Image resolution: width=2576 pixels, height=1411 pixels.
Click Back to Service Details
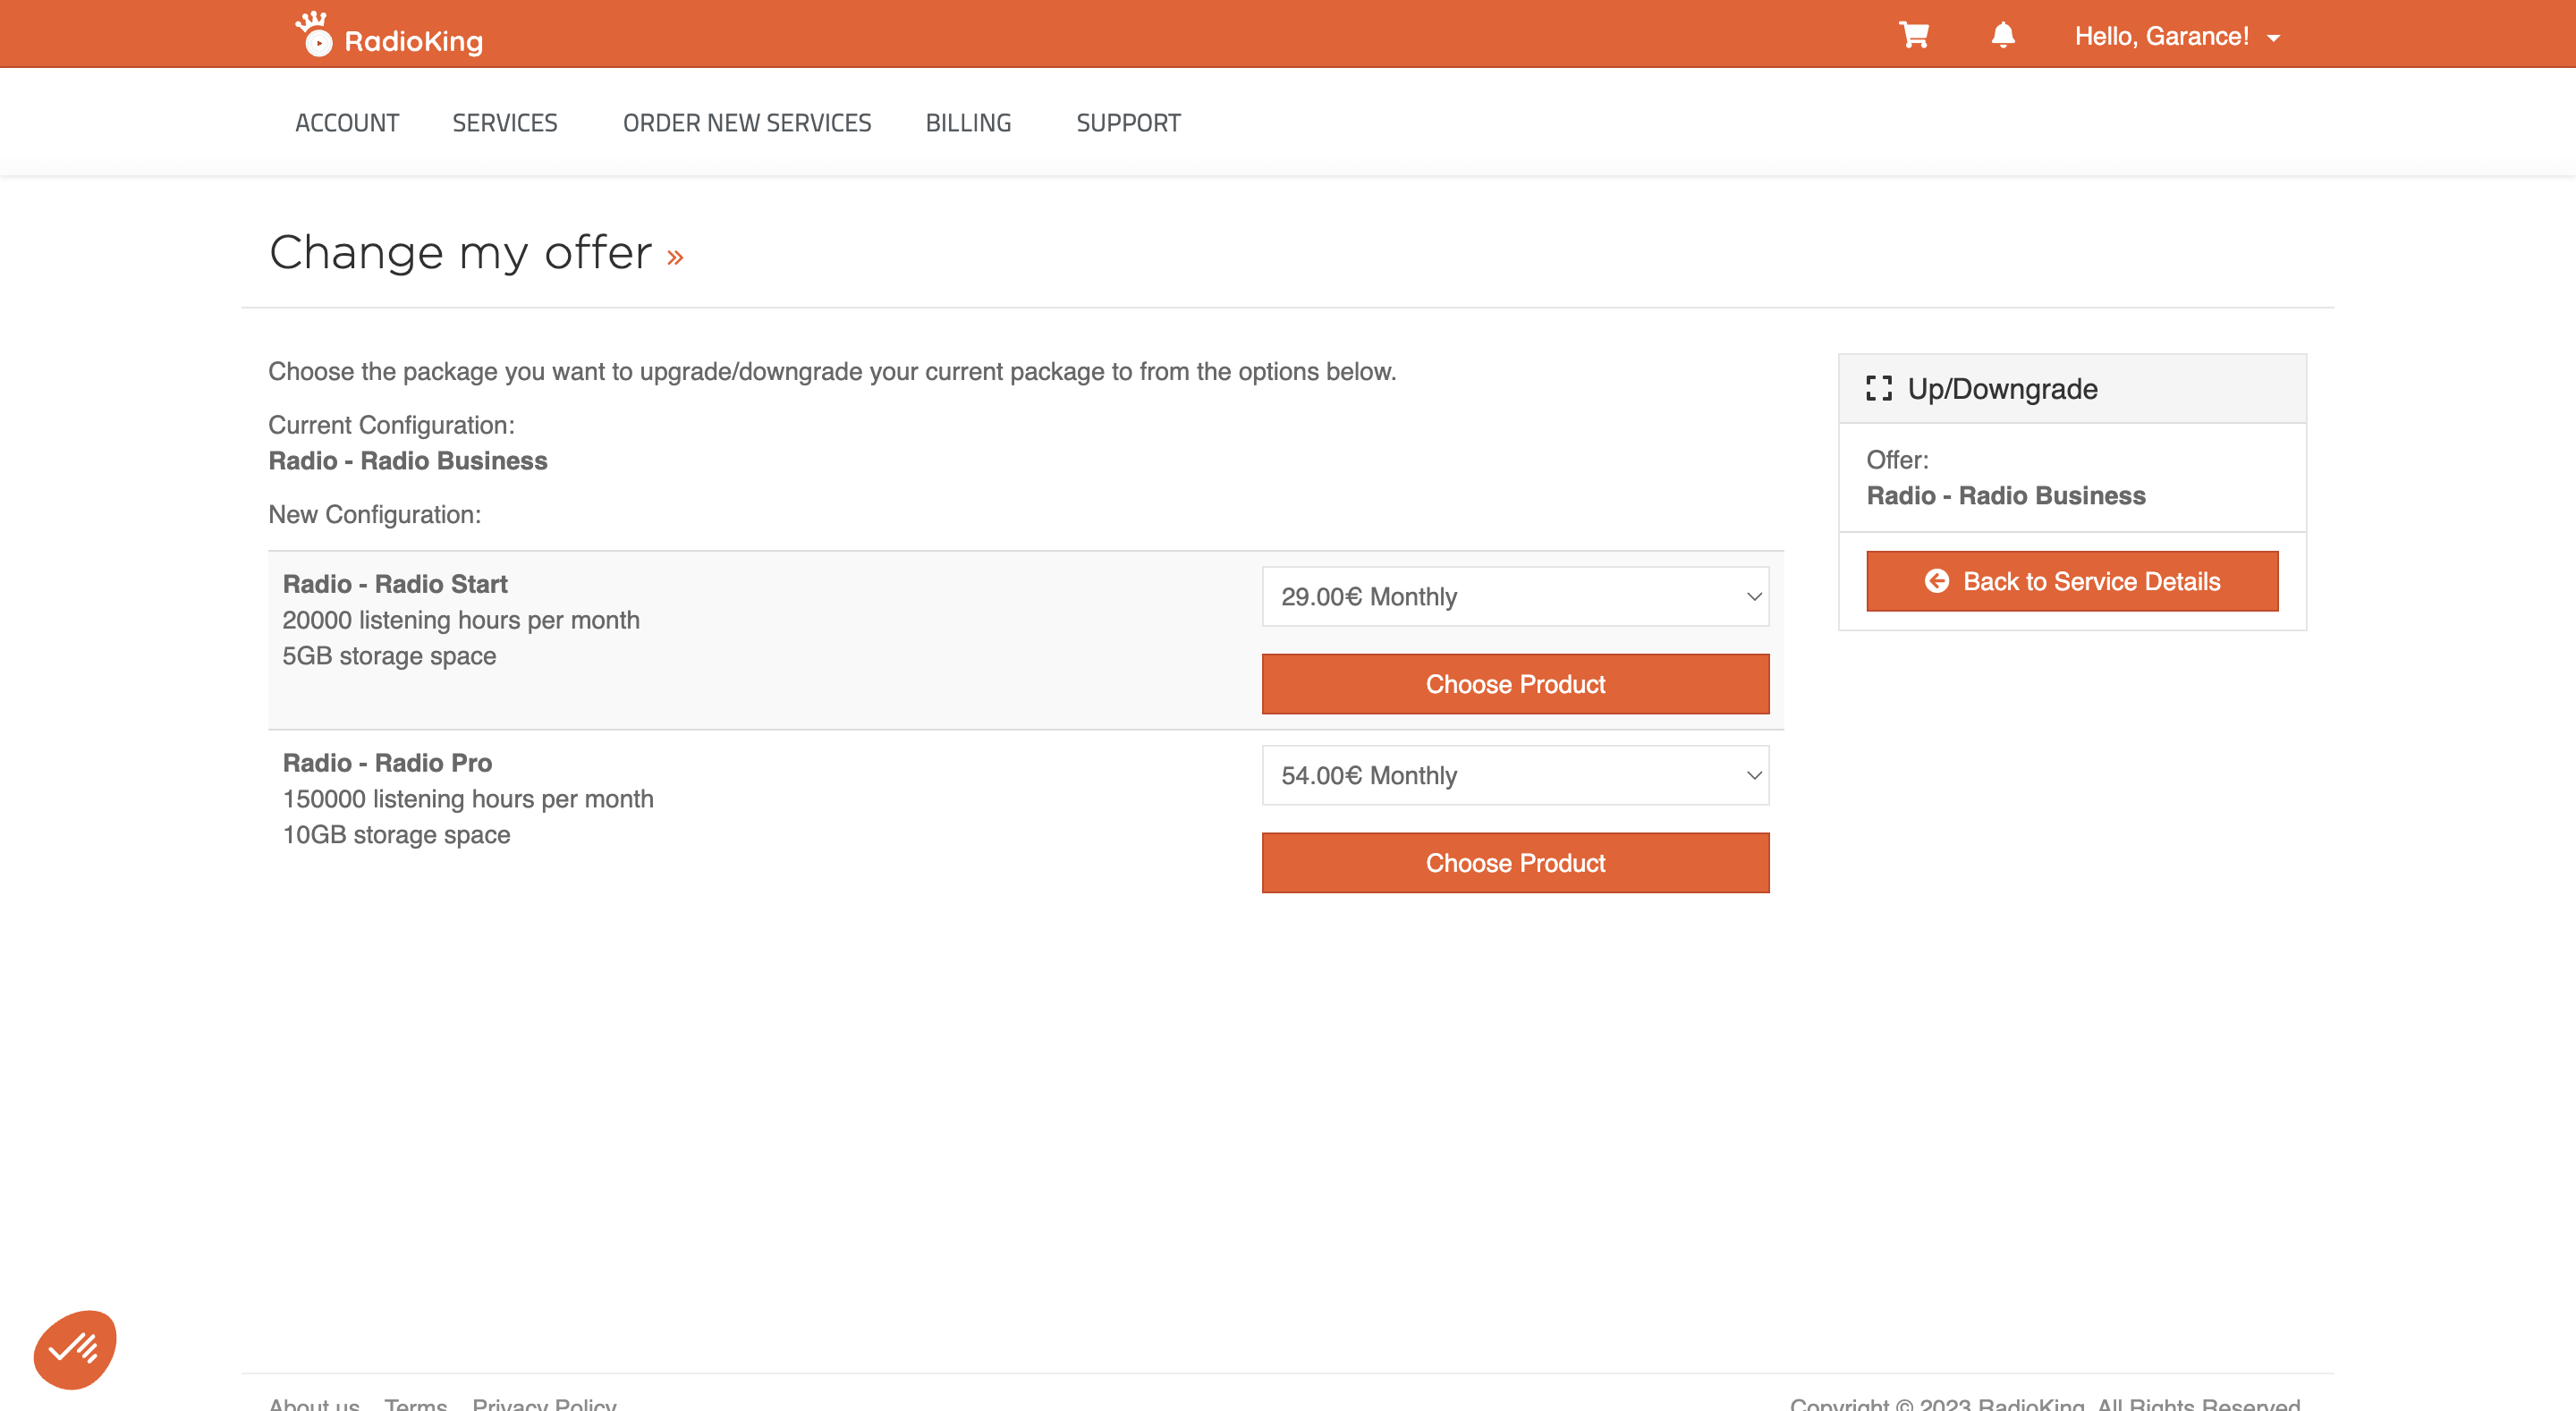coord(2072,581)
